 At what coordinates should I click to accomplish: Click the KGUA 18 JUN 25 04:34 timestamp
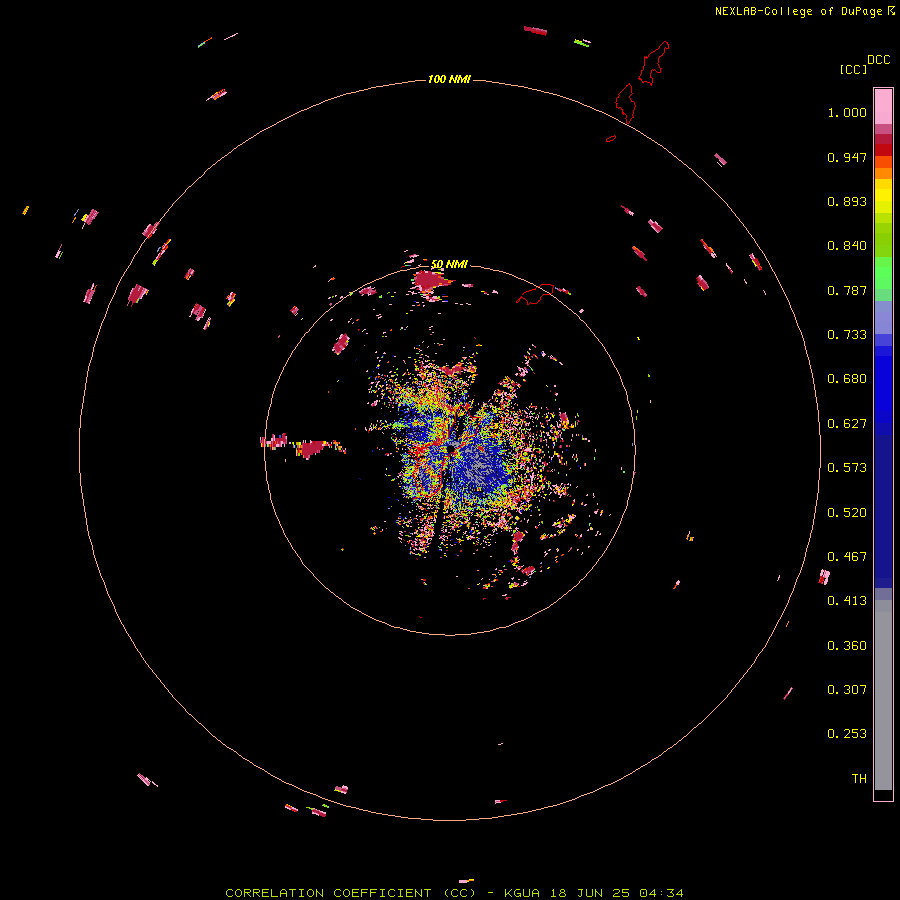tap(593, 893)
